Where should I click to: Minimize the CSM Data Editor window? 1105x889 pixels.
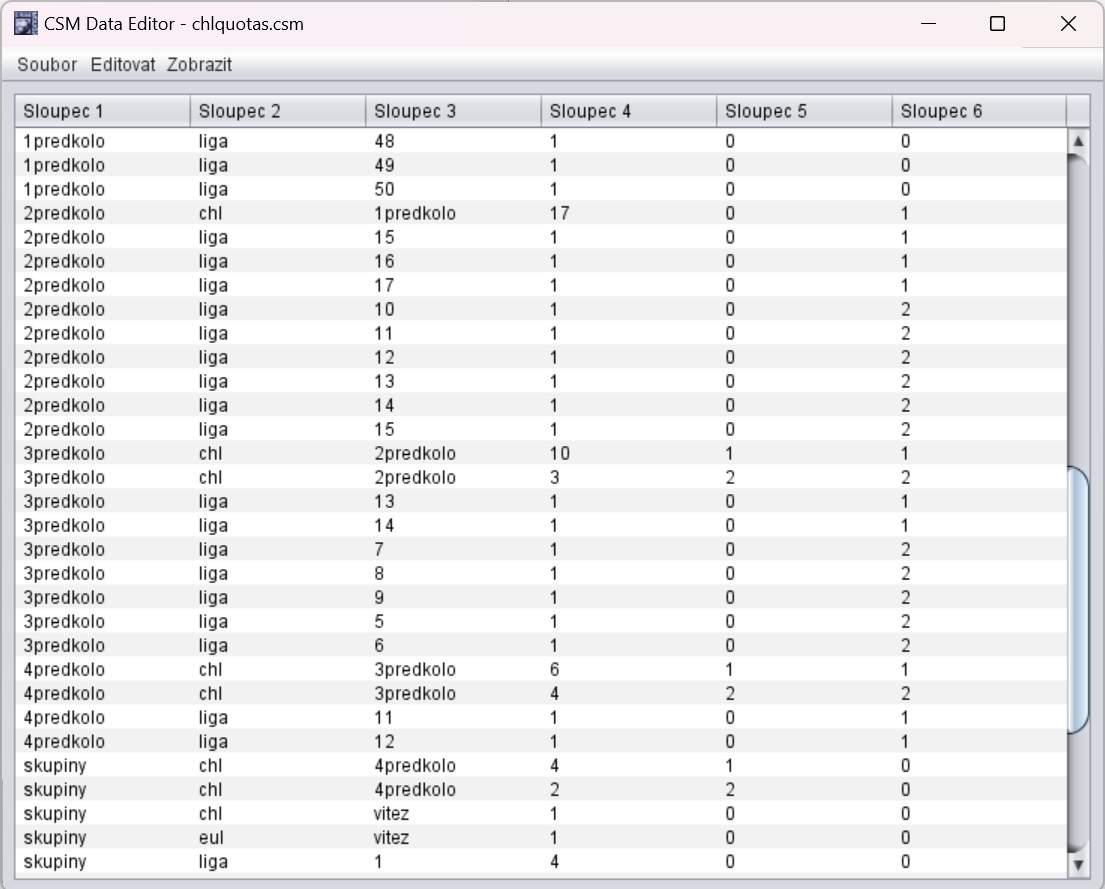[929, 24]
